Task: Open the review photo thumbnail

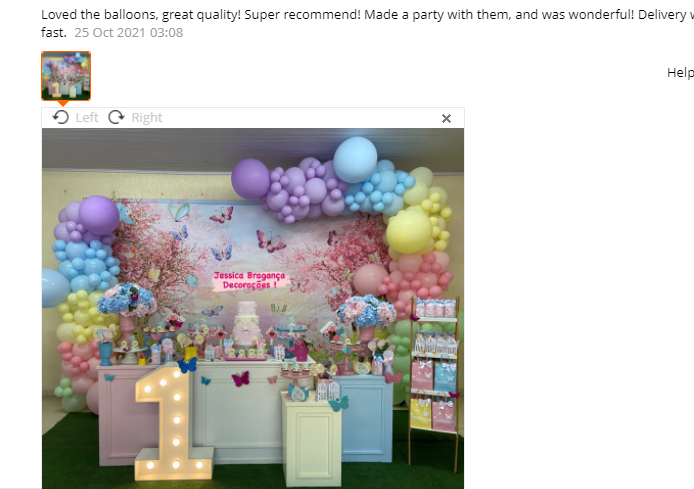Action: [x=66, y=76]
